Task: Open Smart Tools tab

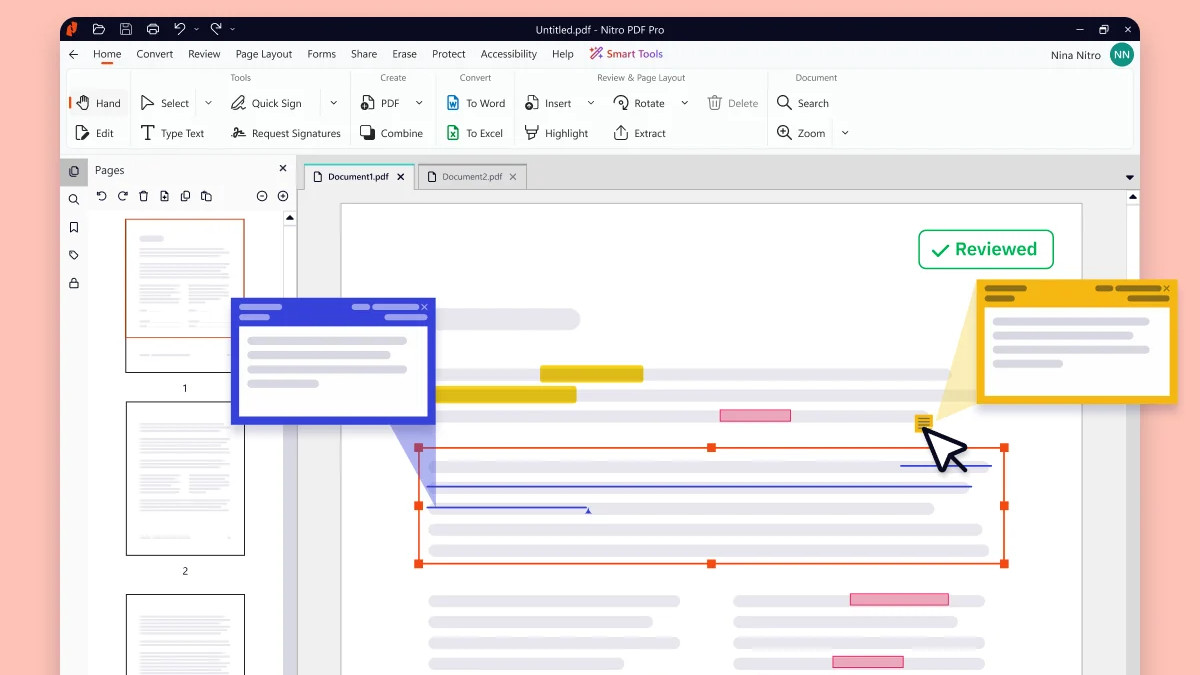Action: (x=626, y=54)
